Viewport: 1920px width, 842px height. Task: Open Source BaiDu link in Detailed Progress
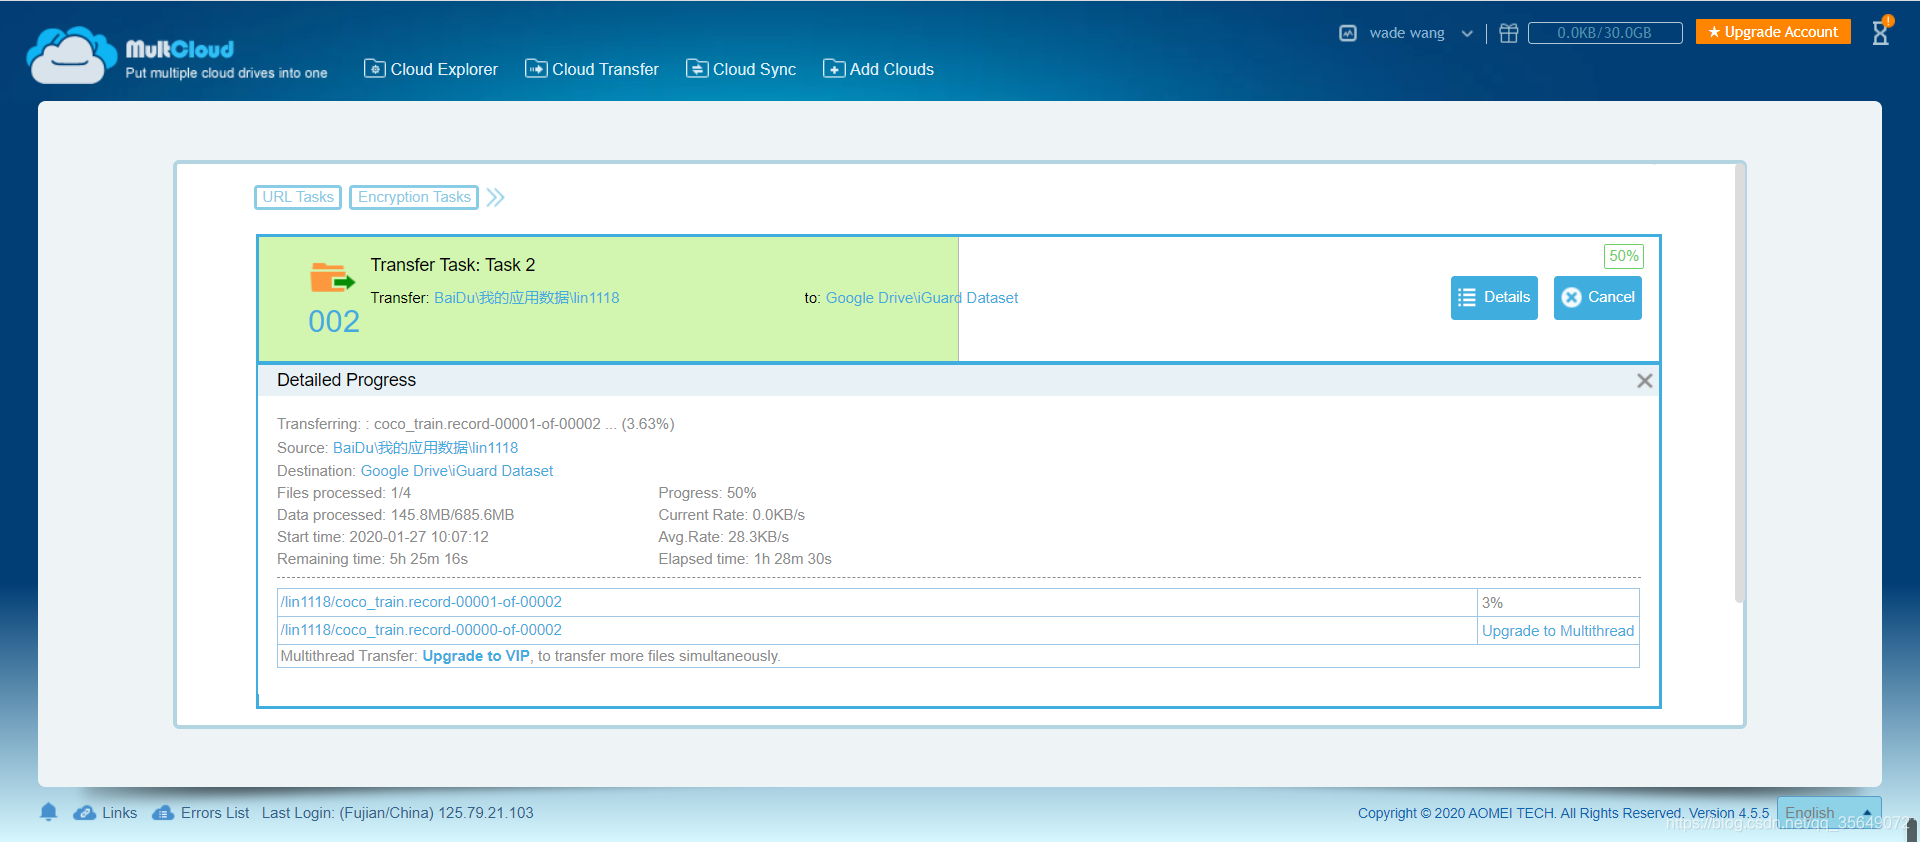(x=425, y=448)
